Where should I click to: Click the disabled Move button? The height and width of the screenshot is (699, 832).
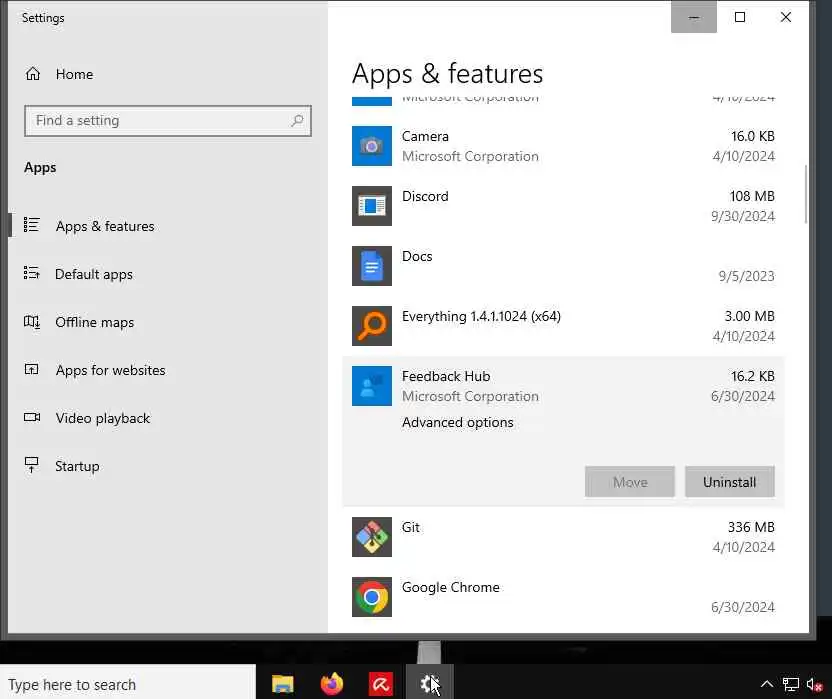[630, 482]
